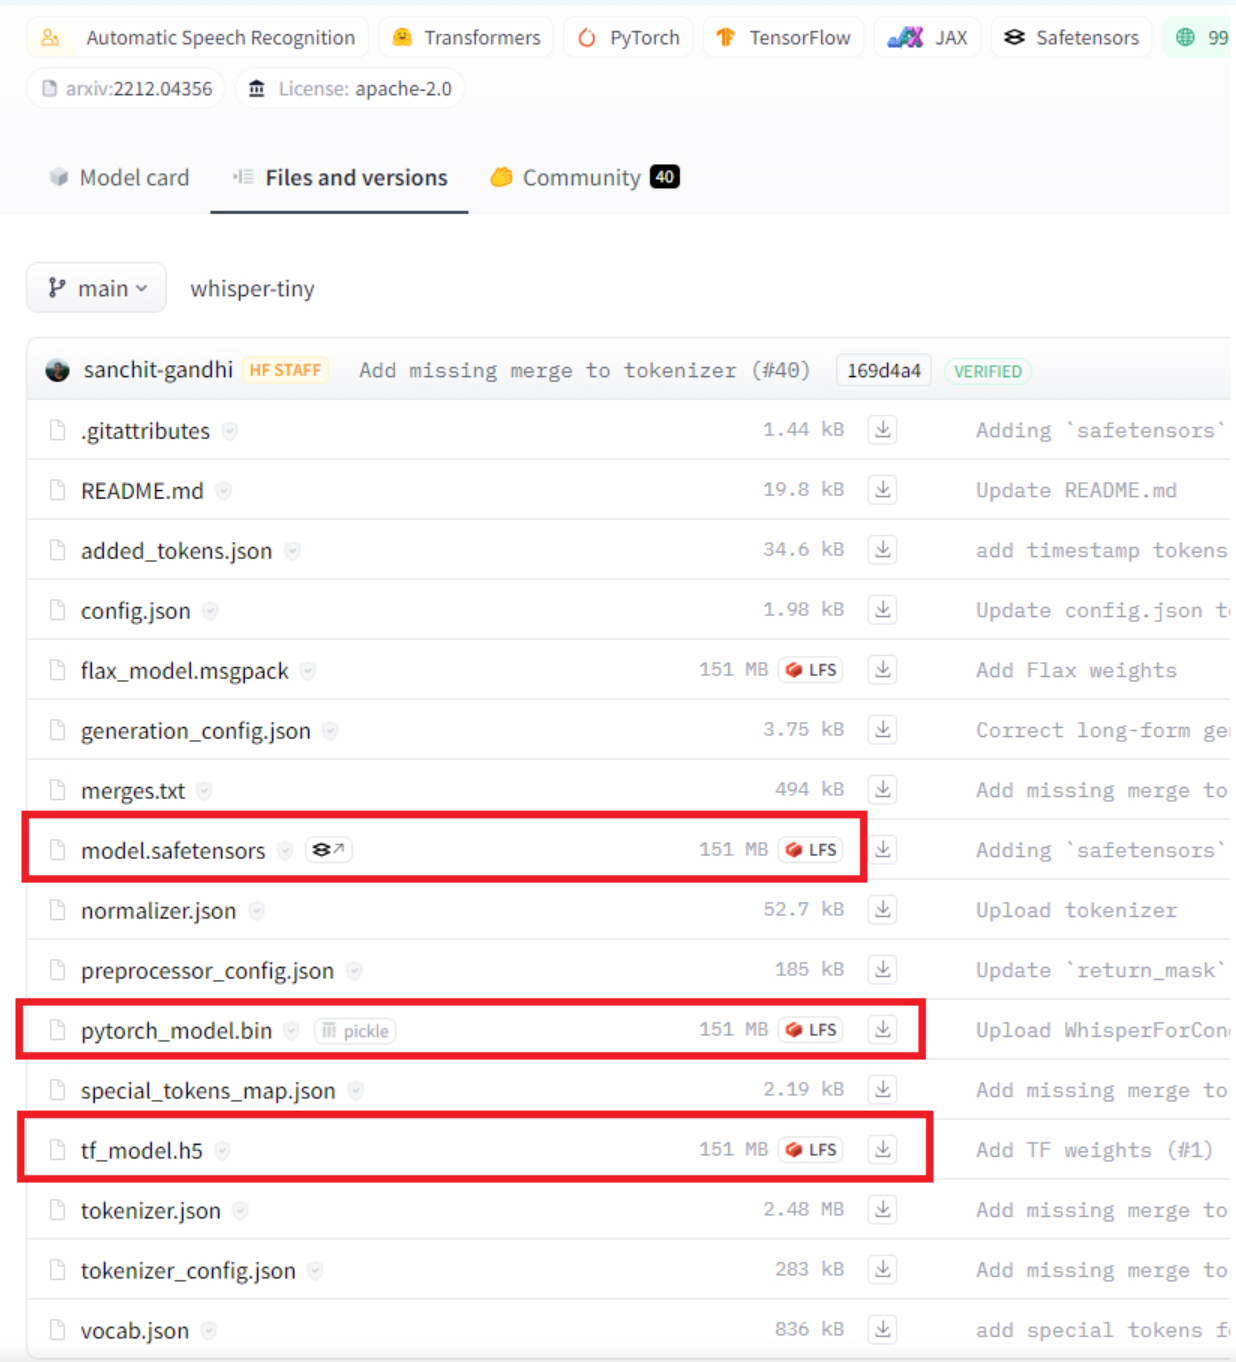Download generation_config.json via its download icon
The height and width of the screenshot is (1362, 1236).
click(883, 730)
